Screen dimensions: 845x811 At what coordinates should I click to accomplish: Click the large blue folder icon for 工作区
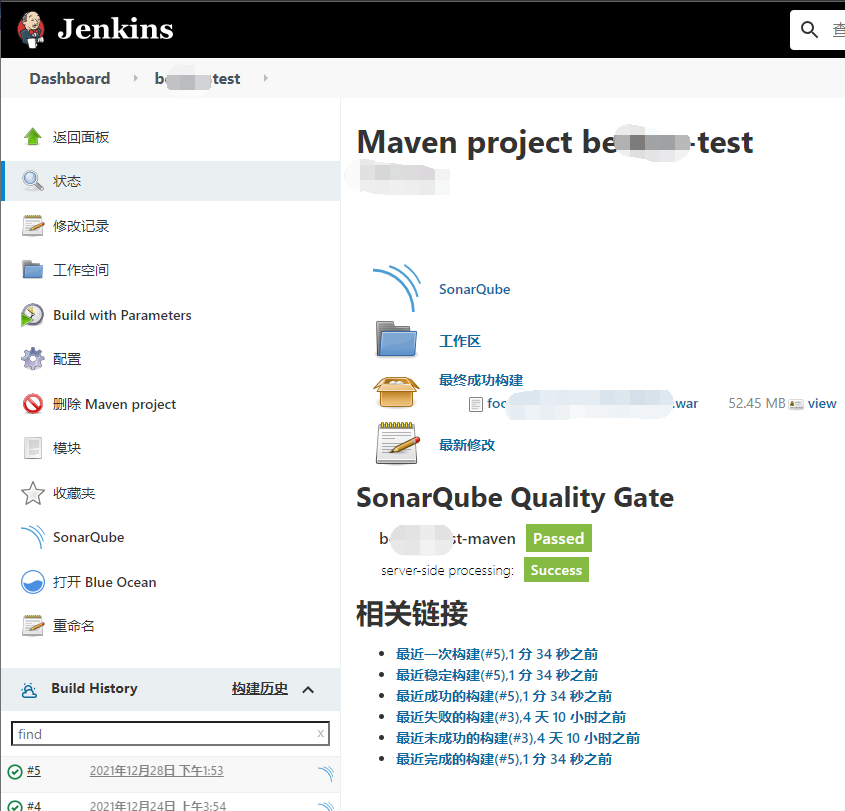coord(396,339)
